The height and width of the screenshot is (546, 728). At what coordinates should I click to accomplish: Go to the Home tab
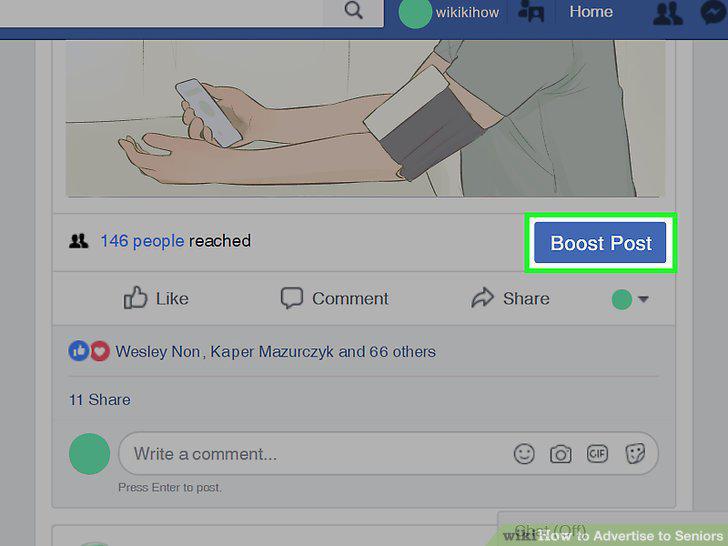[591, 12]
